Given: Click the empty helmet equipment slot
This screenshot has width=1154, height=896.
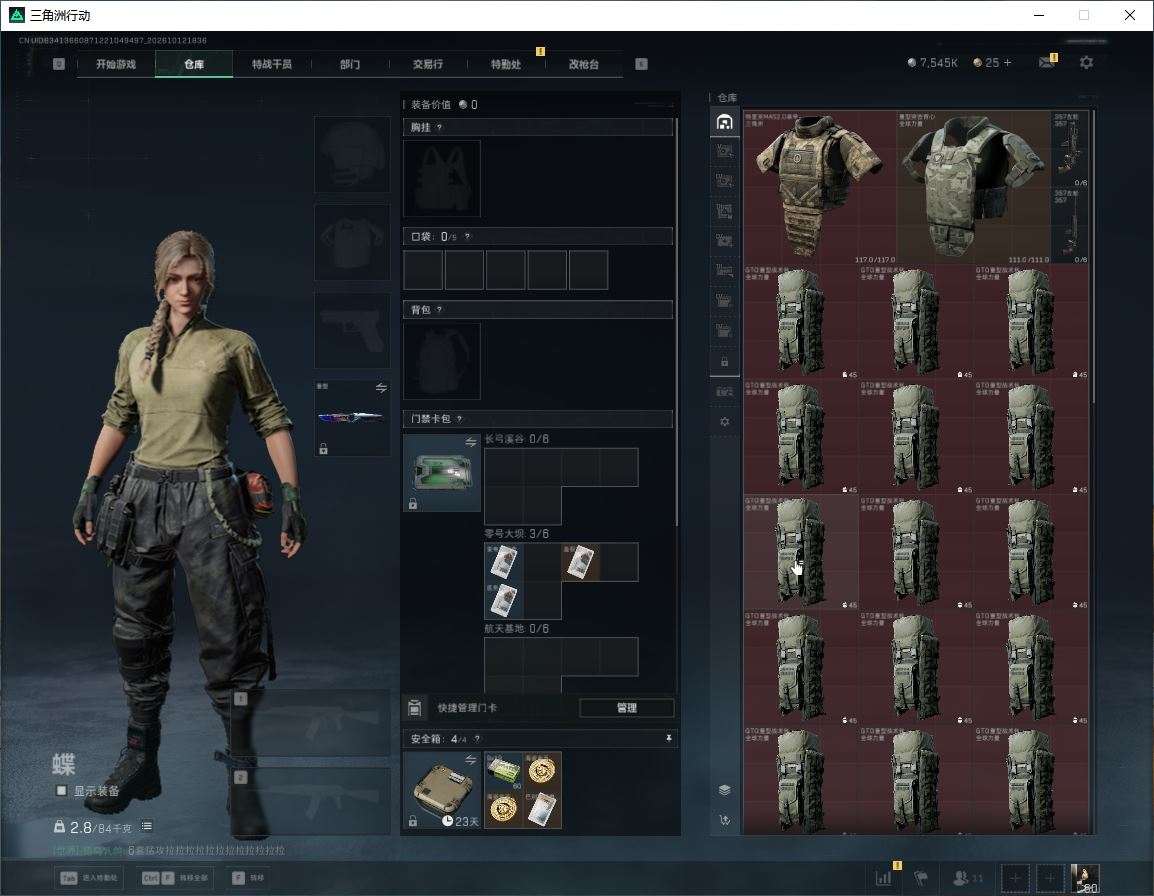Looking at the screenshot, I should [352, 155].
